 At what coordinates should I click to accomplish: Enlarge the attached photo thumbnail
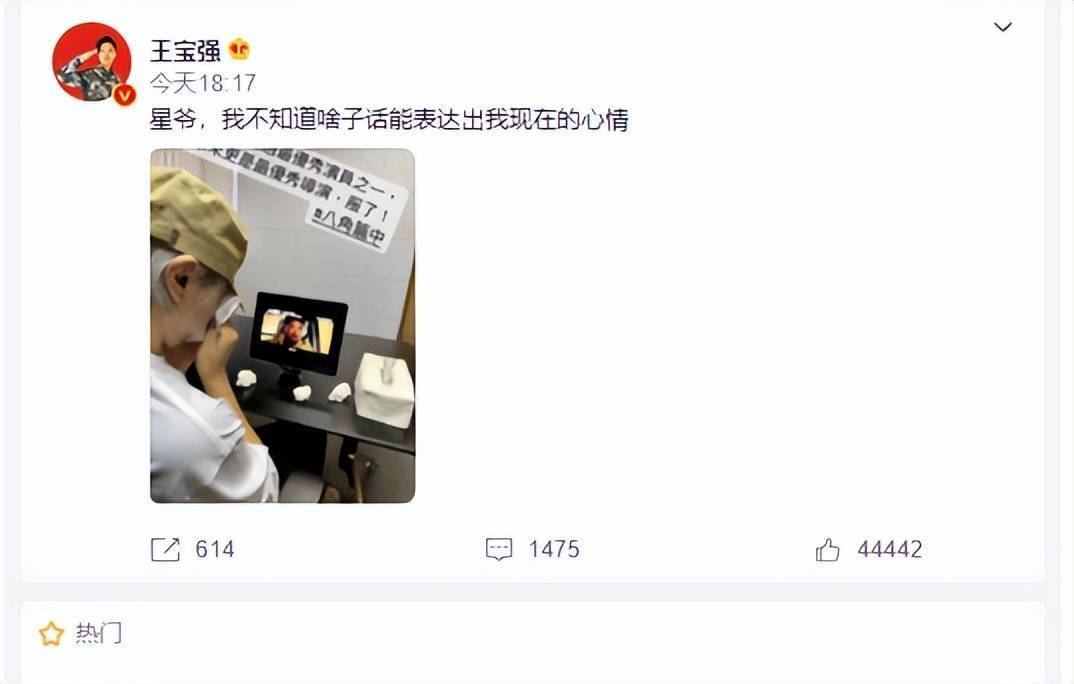(x=282, y=326)
